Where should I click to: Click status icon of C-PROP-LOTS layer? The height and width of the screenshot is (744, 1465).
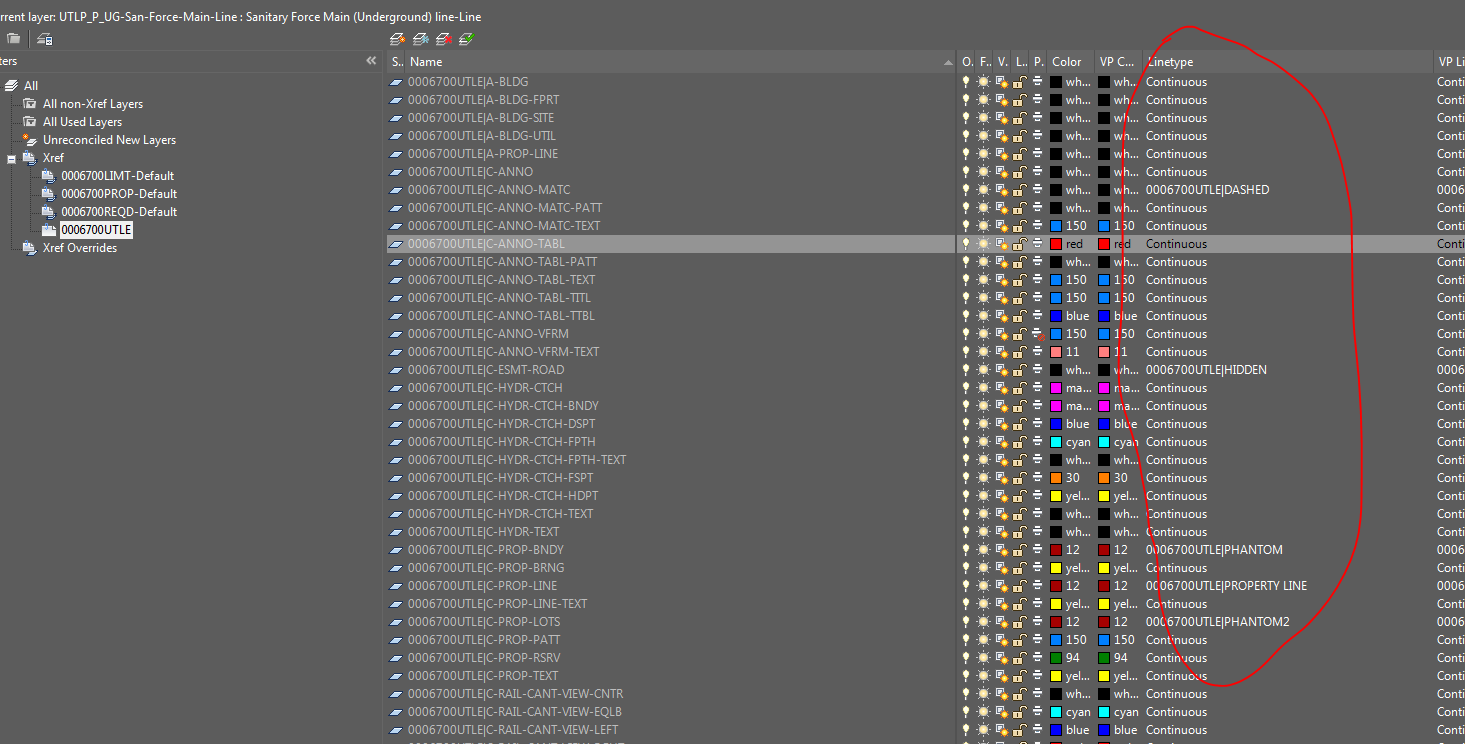[397, 622]
